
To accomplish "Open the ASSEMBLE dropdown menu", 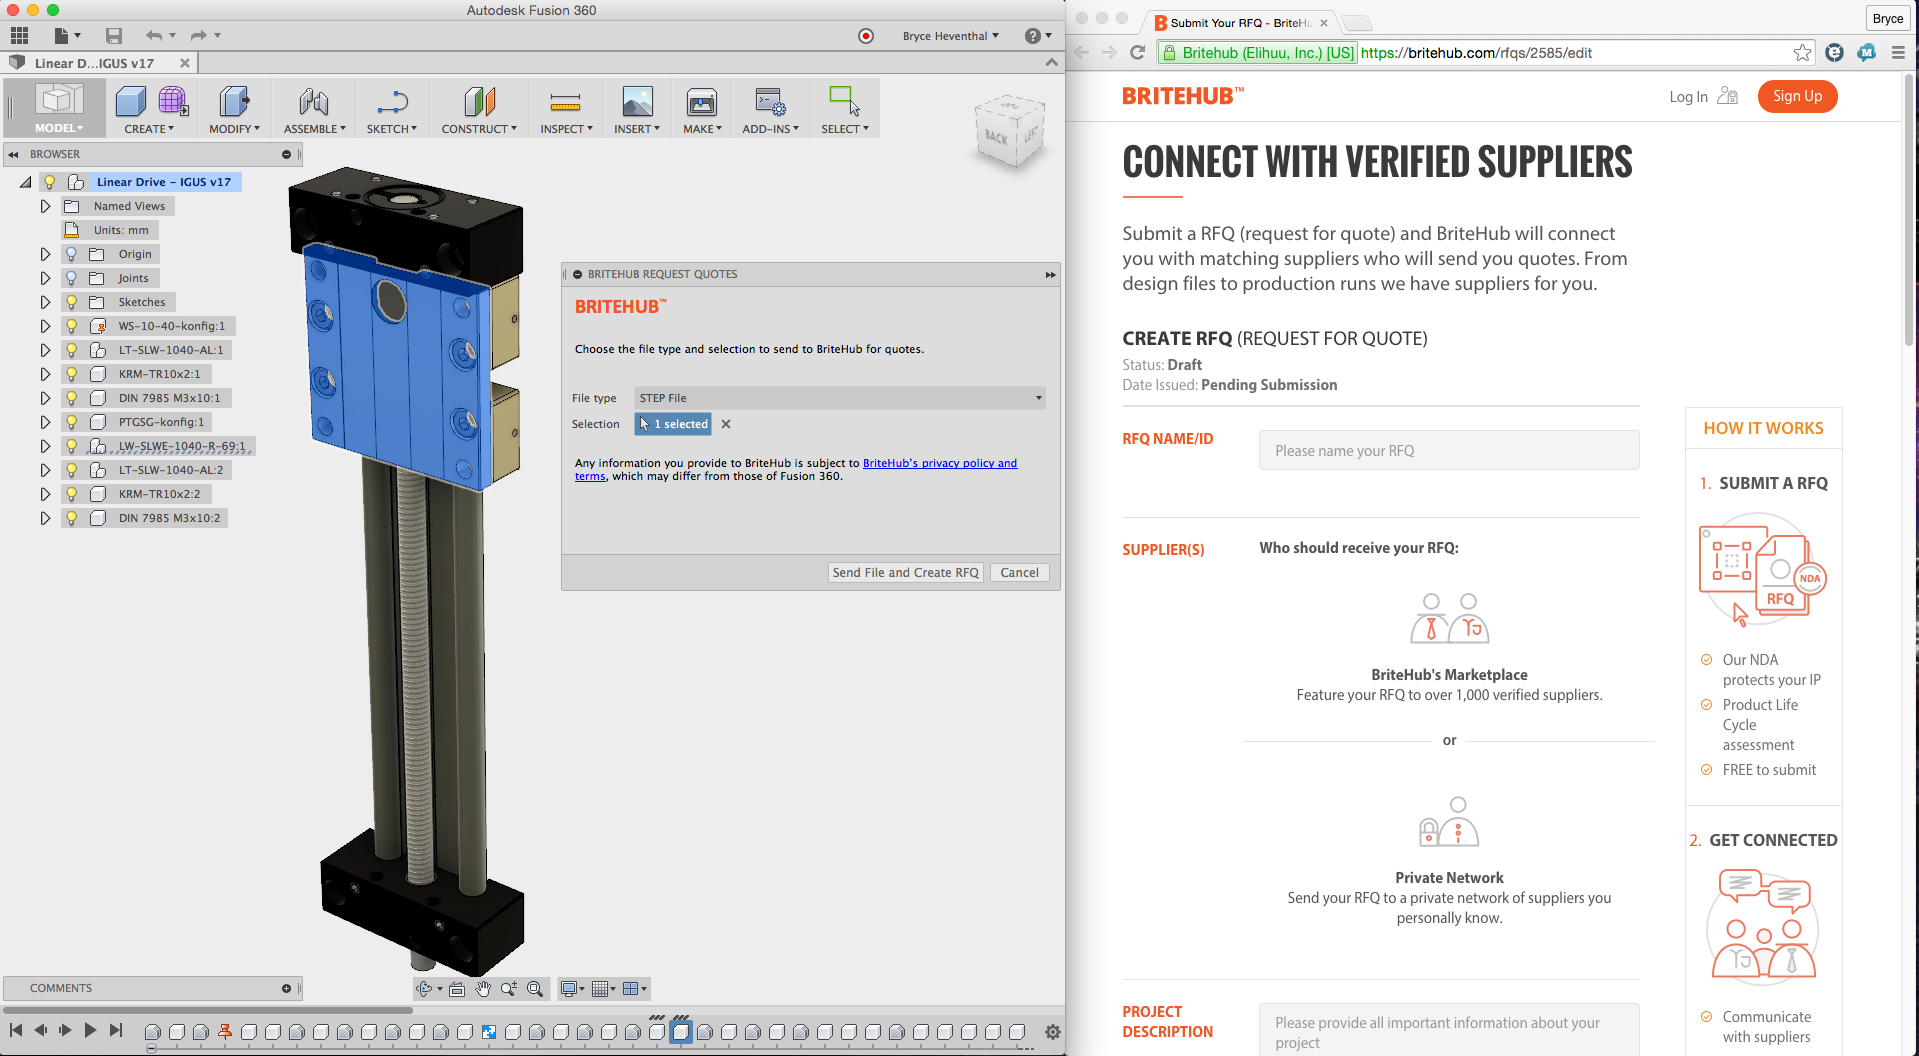I will click(x=314, y=129).
